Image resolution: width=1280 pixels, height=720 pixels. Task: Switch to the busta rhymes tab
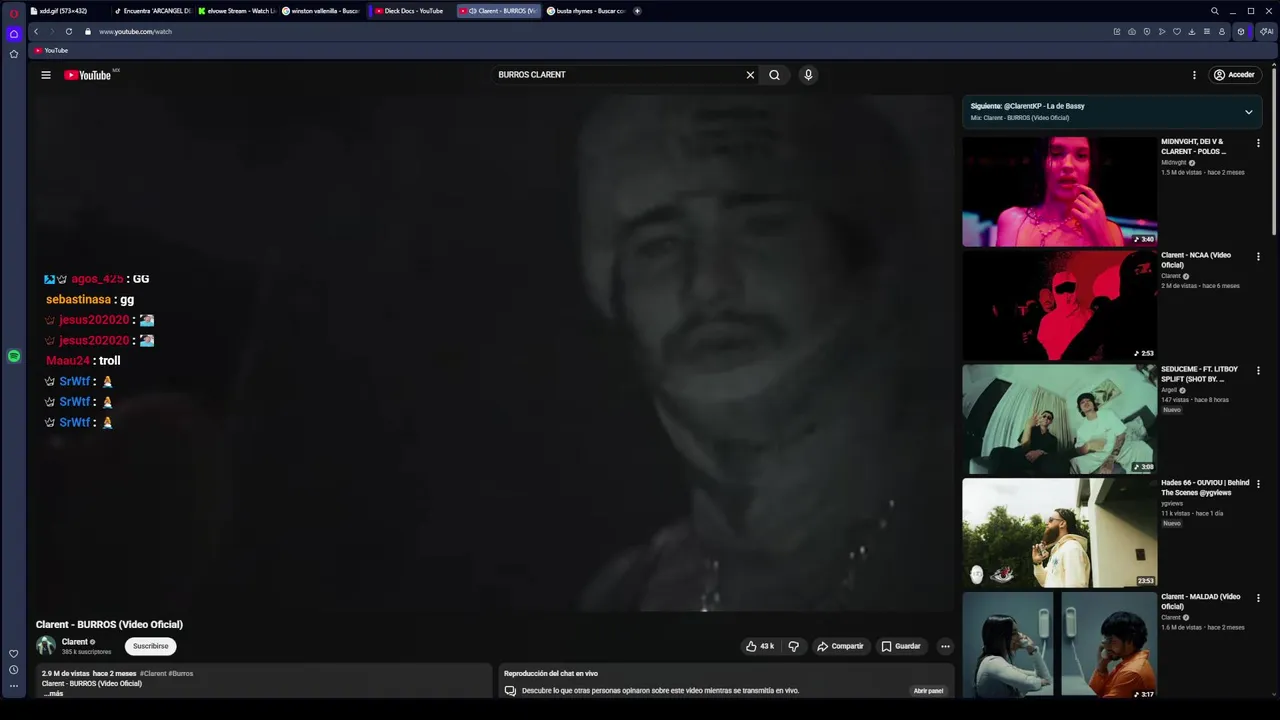click(x=586, y=11)
